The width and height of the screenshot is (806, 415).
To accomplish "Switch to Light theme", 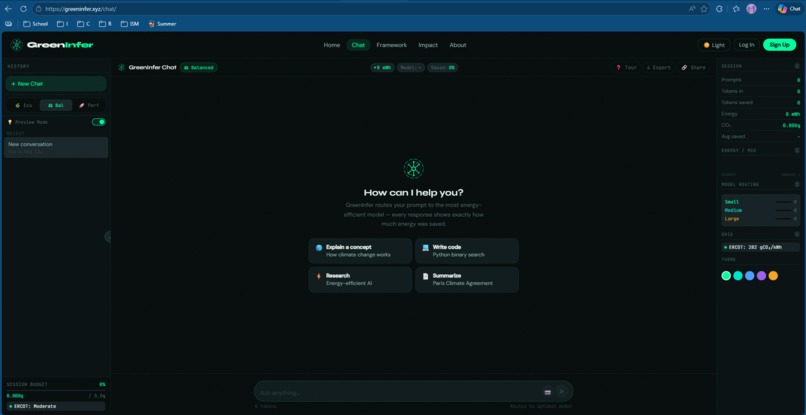I will 714,45.
